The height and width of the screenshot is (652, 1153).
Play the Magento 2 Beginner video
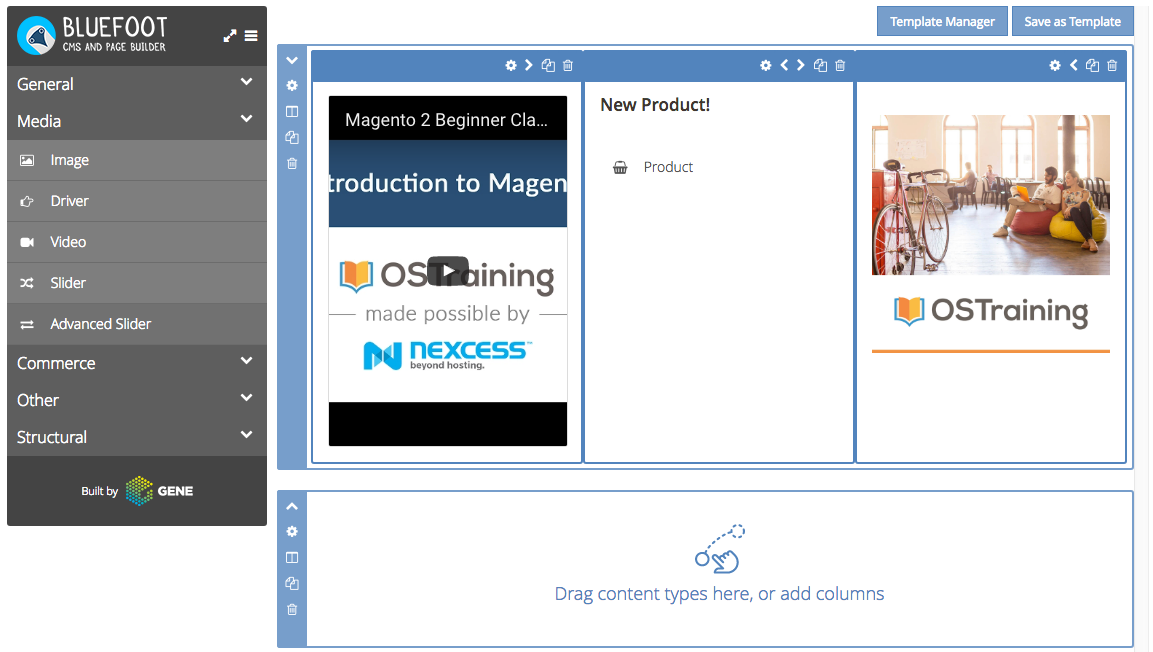pos(448,271)
